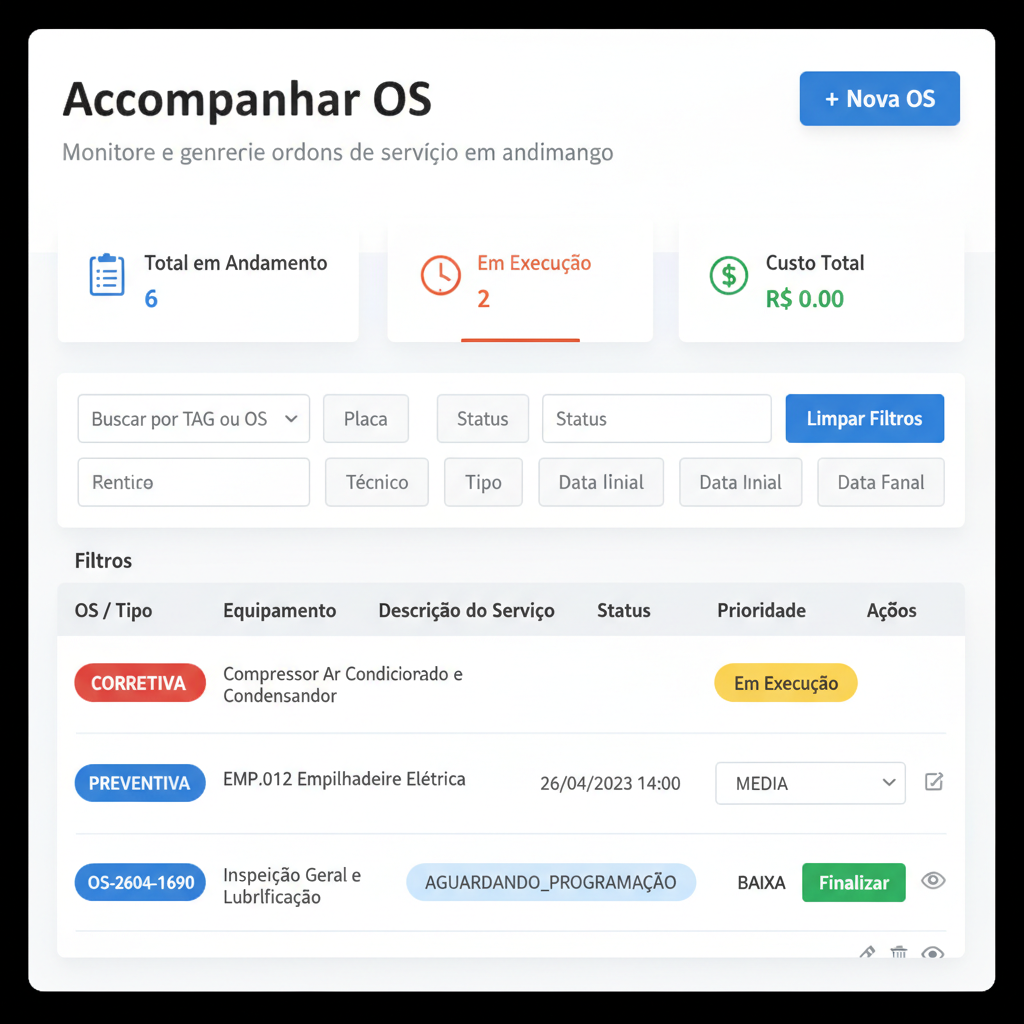Click the BAIXA priority text
Screen dimensions: 1024x1024
point(761,883)
